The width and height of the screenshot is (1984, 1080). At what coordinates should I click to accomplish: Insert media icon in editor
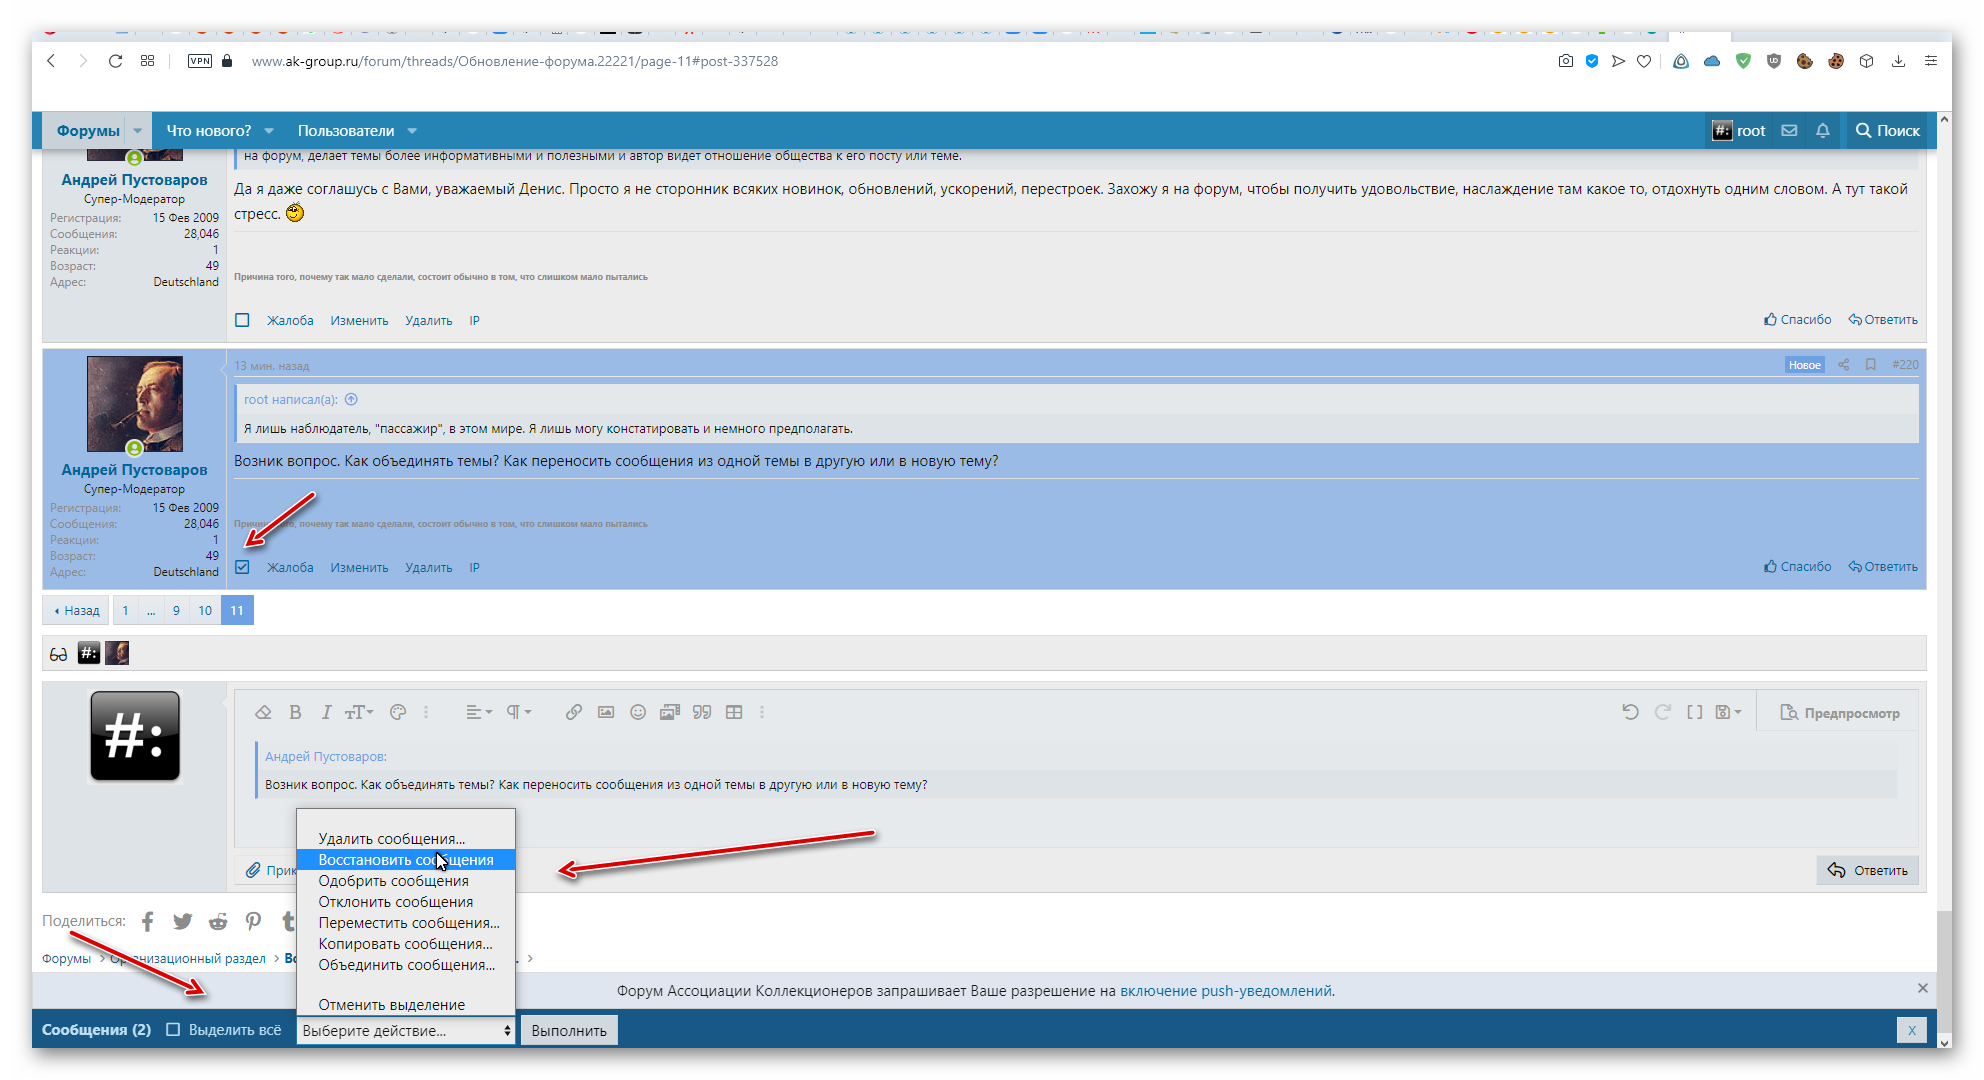(x=670, y=712)
